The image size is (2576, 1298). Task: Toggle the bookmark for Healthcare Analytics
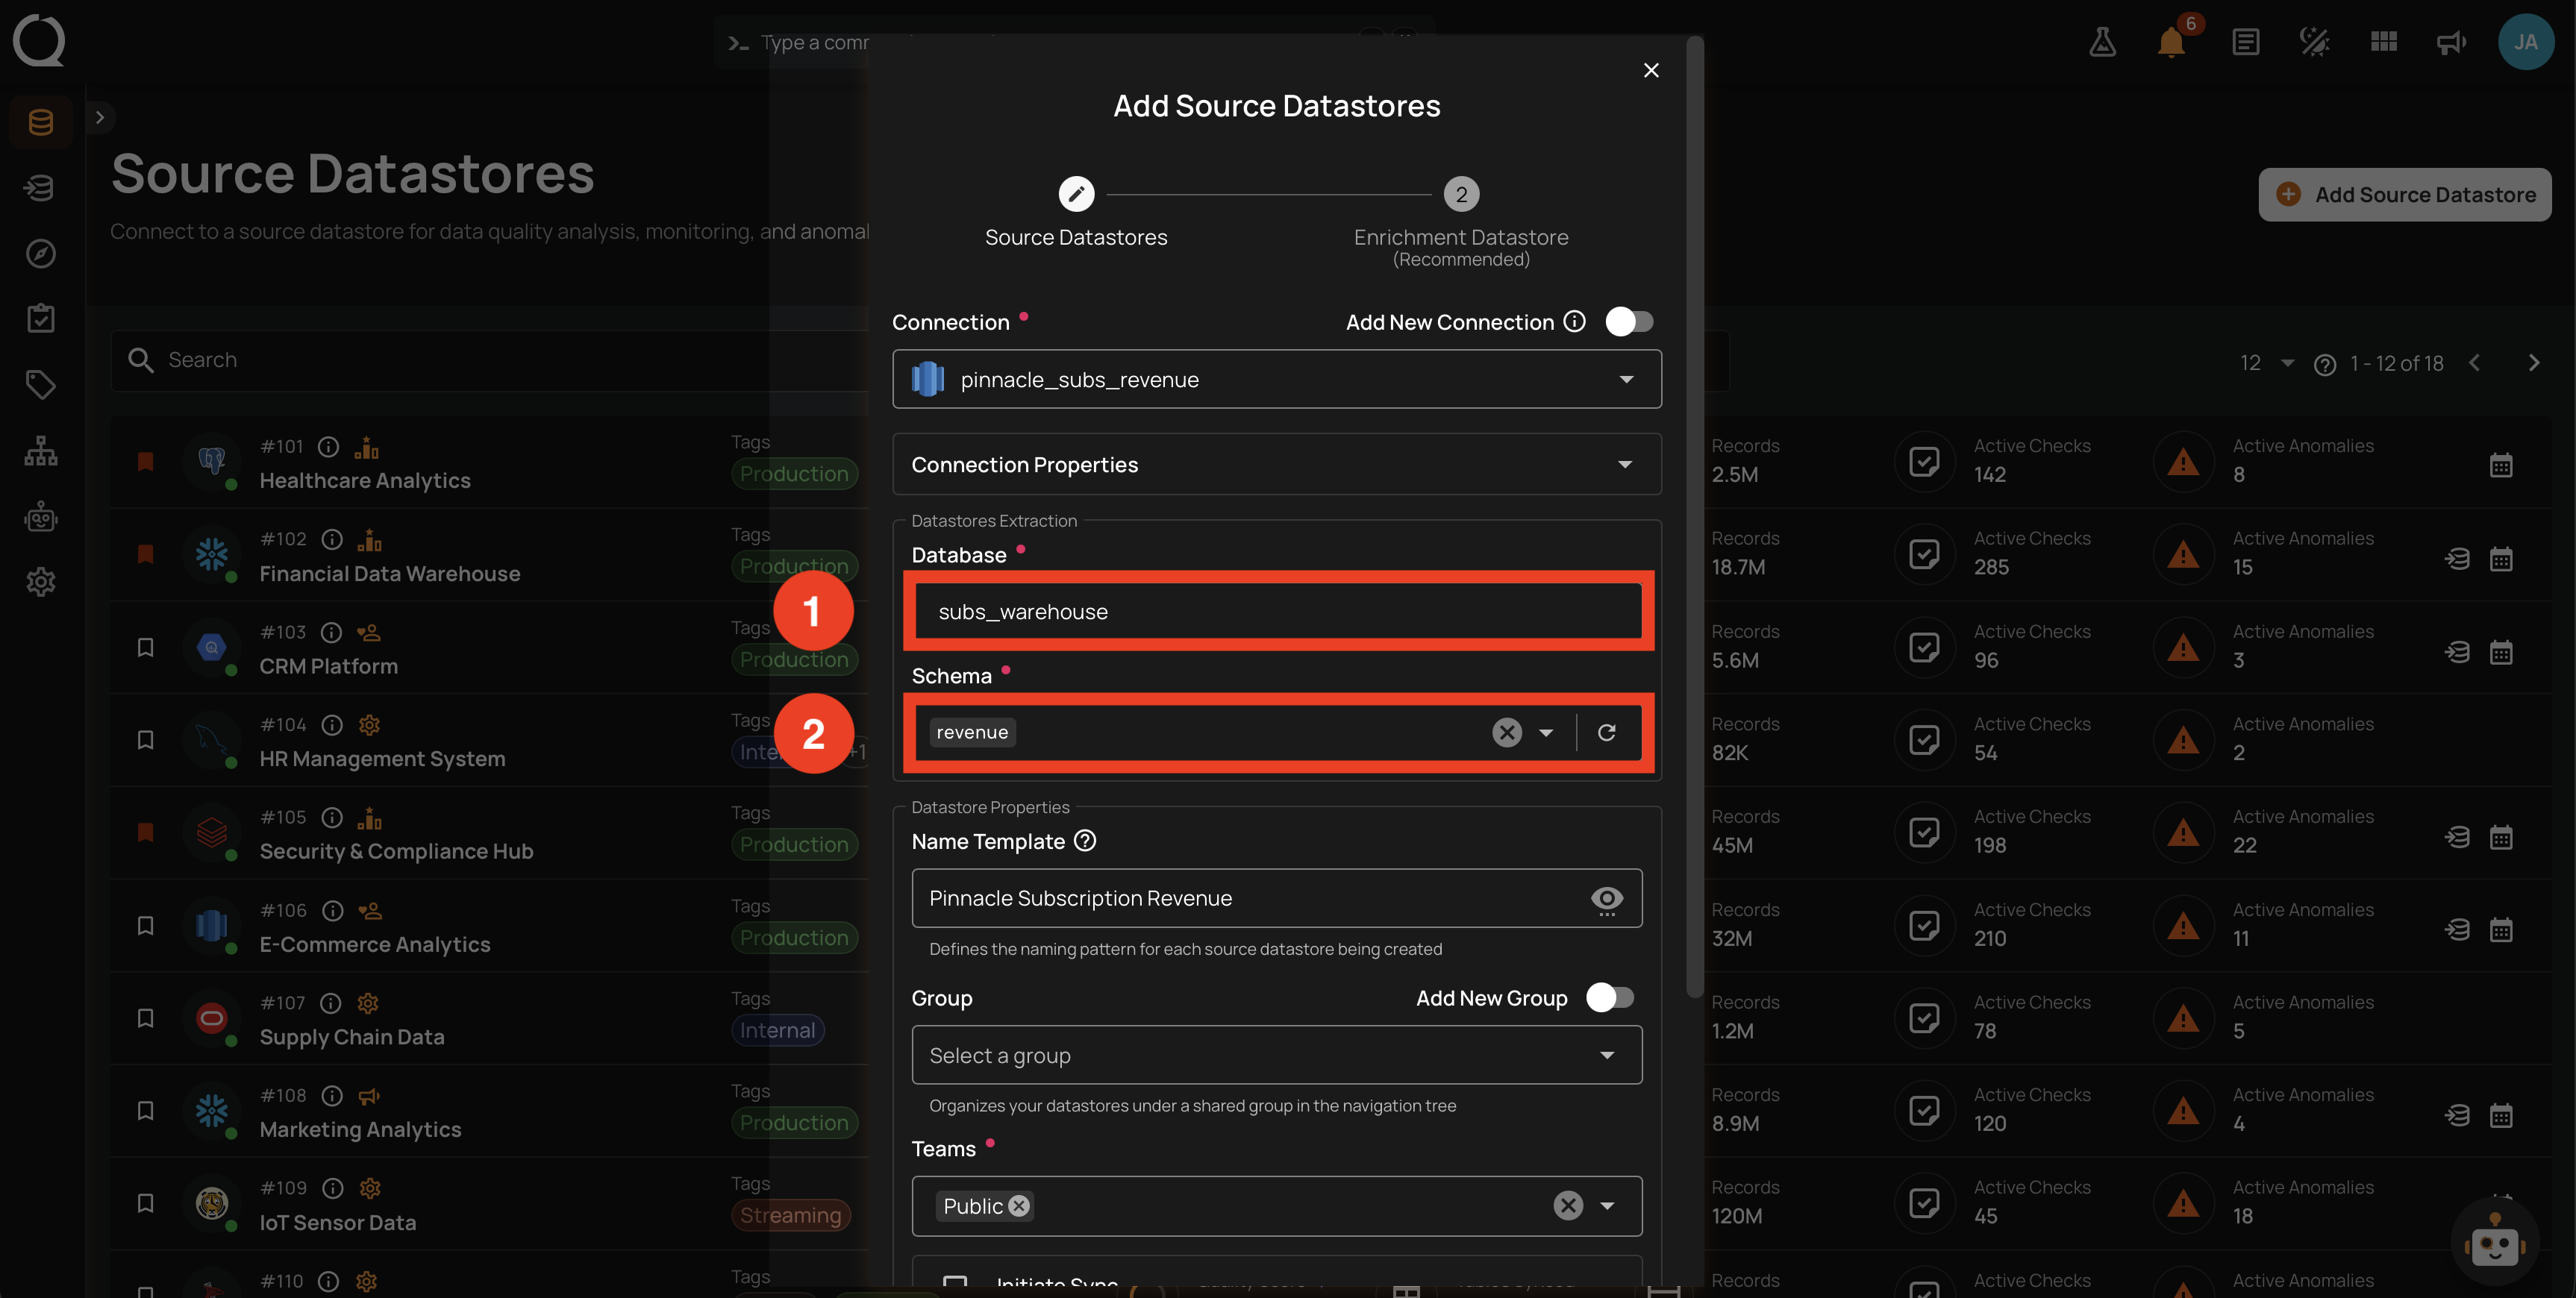tap(145, 461)
